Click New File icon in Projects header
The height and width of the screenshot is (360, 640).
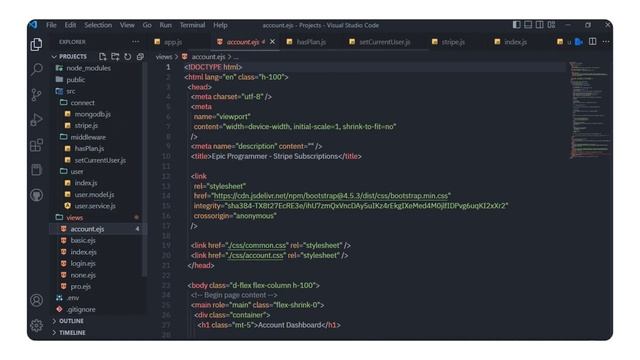pos(102,56)
